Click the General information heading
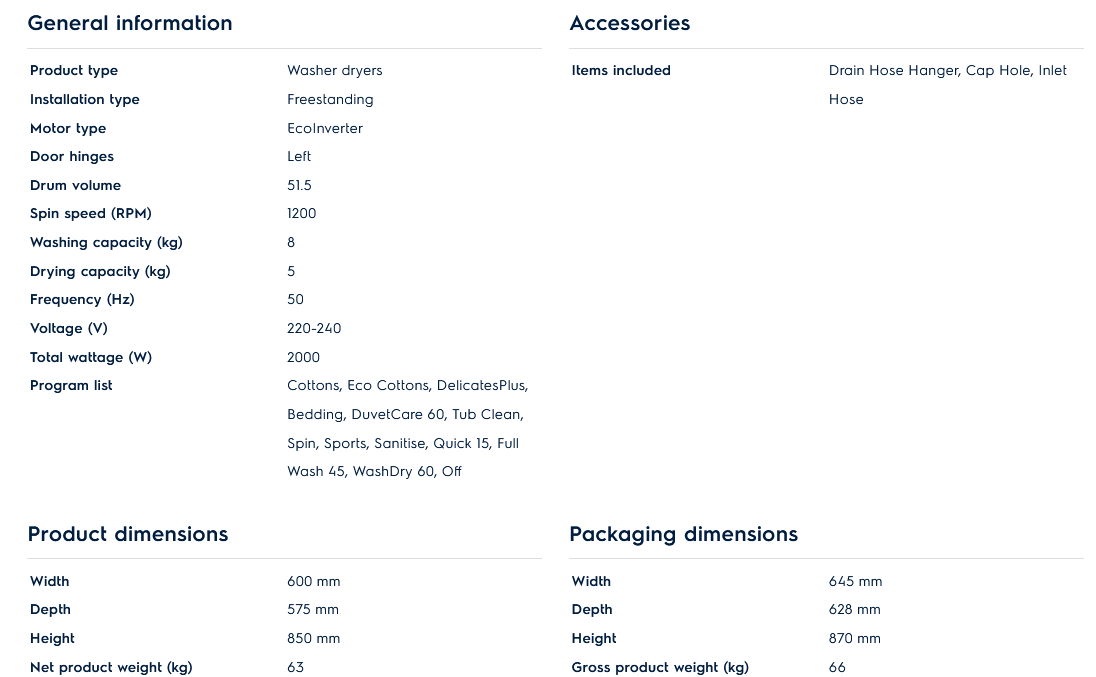Viewport: 1096px width, 677px height. pos(130,23)
